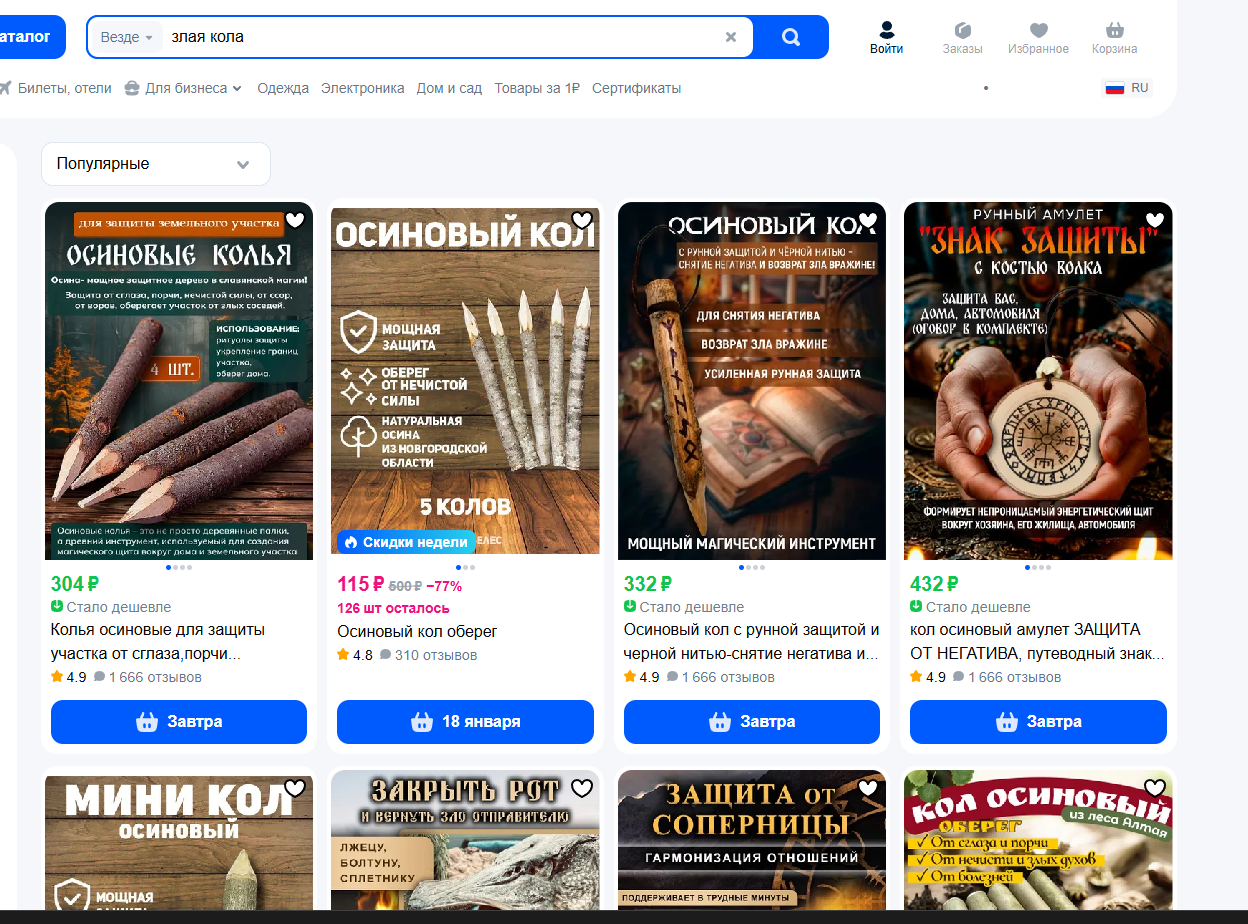The height and width of the screenshot is (924, 1248).
Task: Favorite the Знак Защиты amulet card
Action: [x=1155, y=218]
